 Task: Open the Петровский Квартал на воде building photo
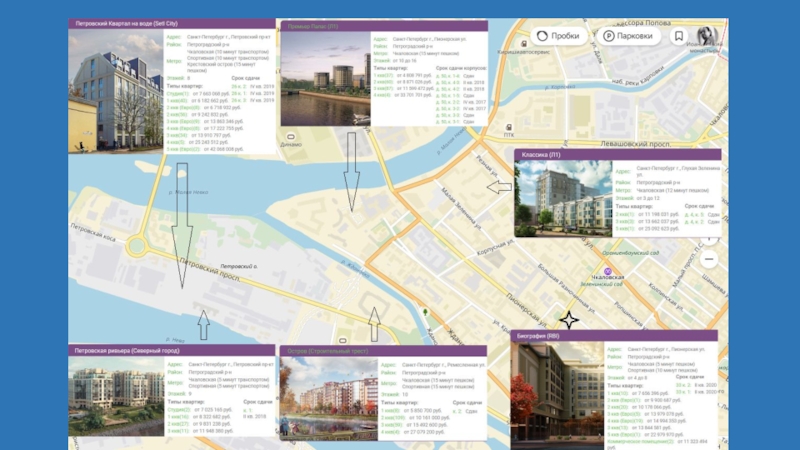[116, 90]
